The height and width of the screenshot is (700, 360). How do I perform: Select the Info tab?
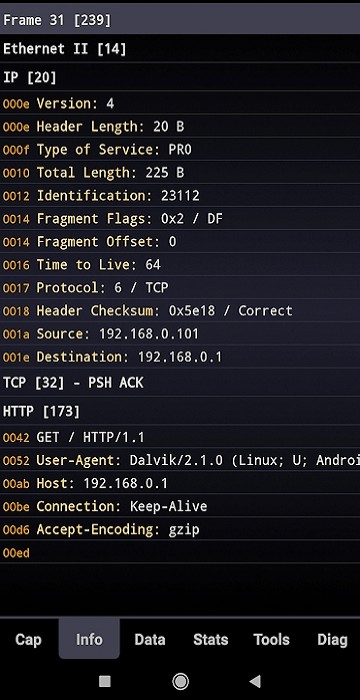pyautogui.click(x=89, y=639)
